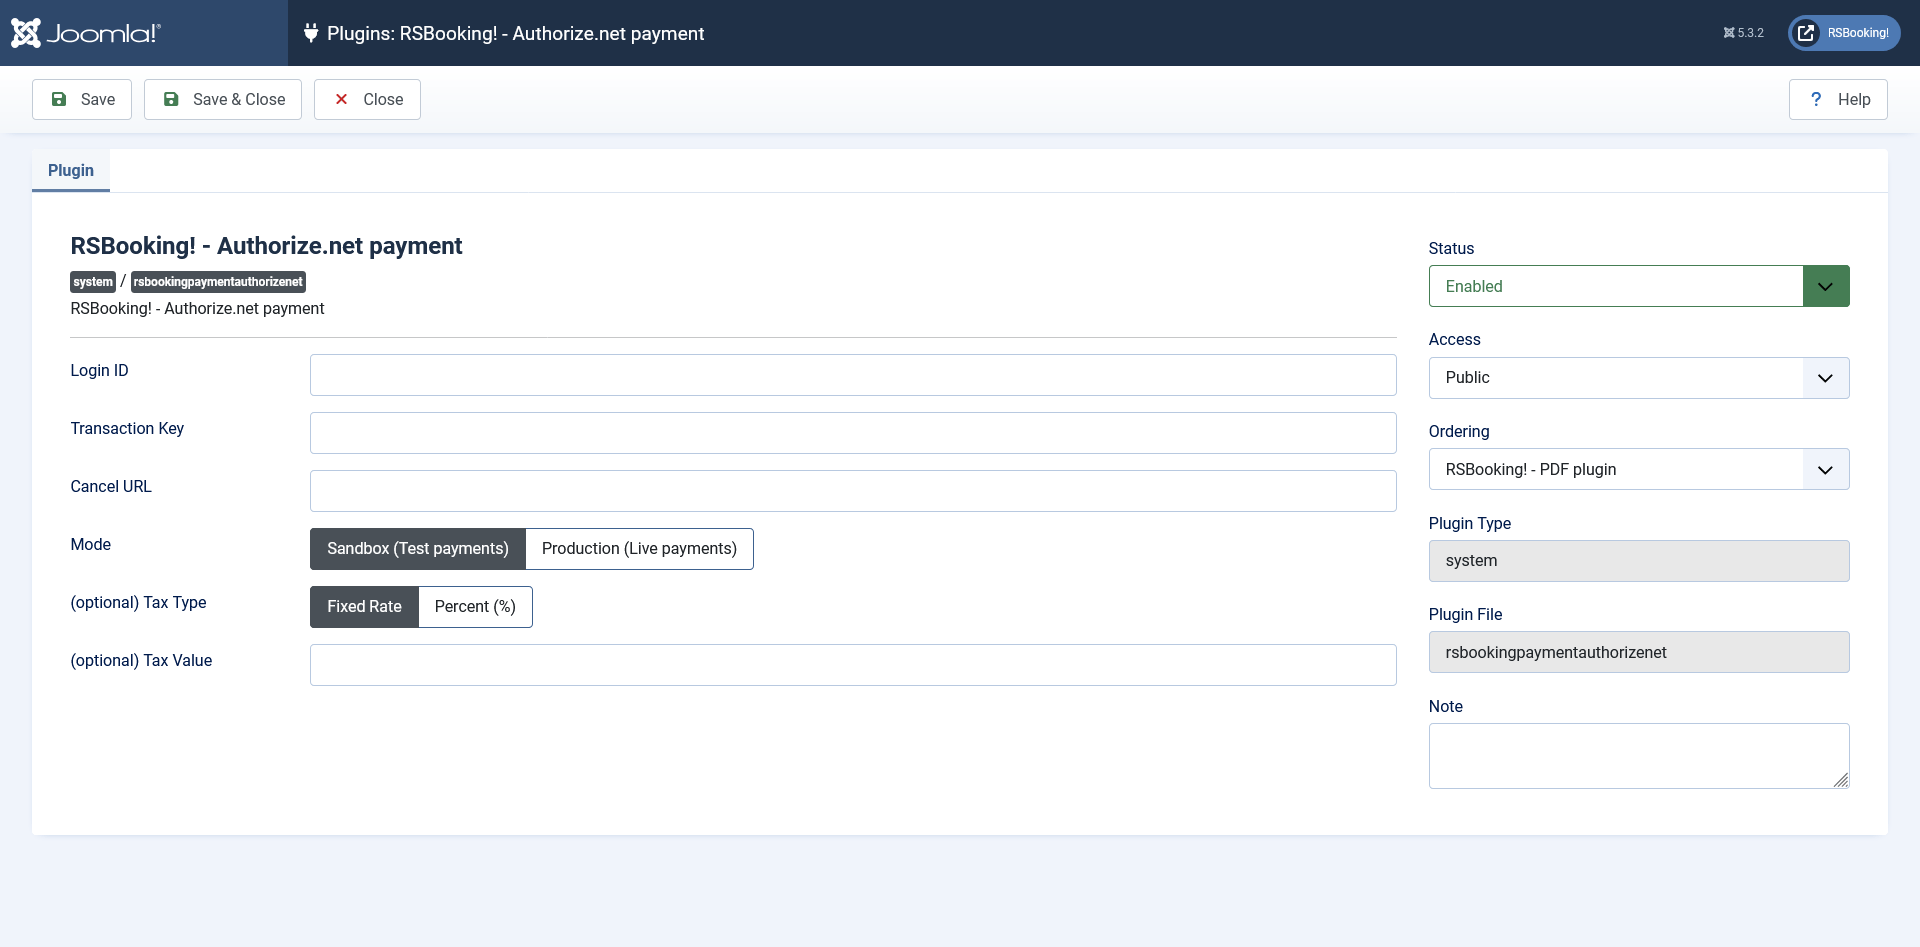Choose Percent (%) tax type

[x=475, y=607]
